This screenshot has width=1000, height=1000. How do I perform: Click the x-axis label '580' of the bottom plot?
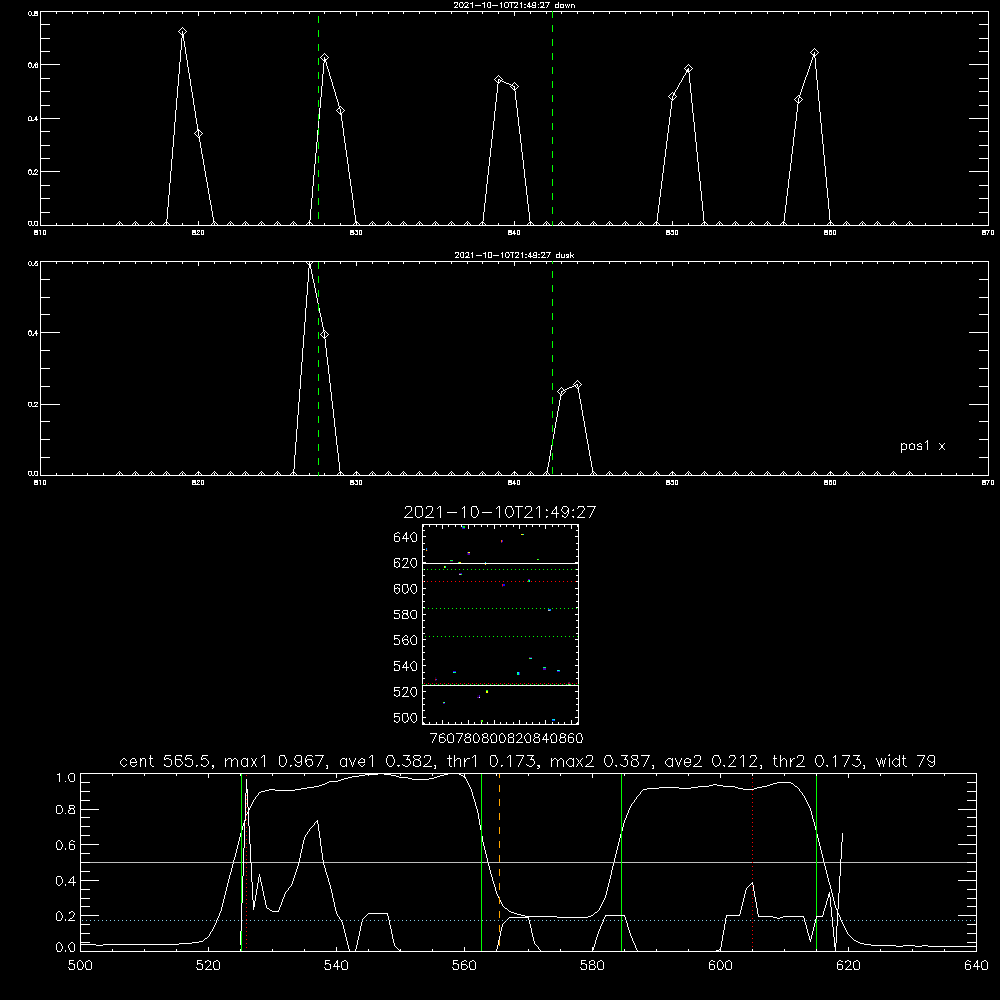click(592, 966)
